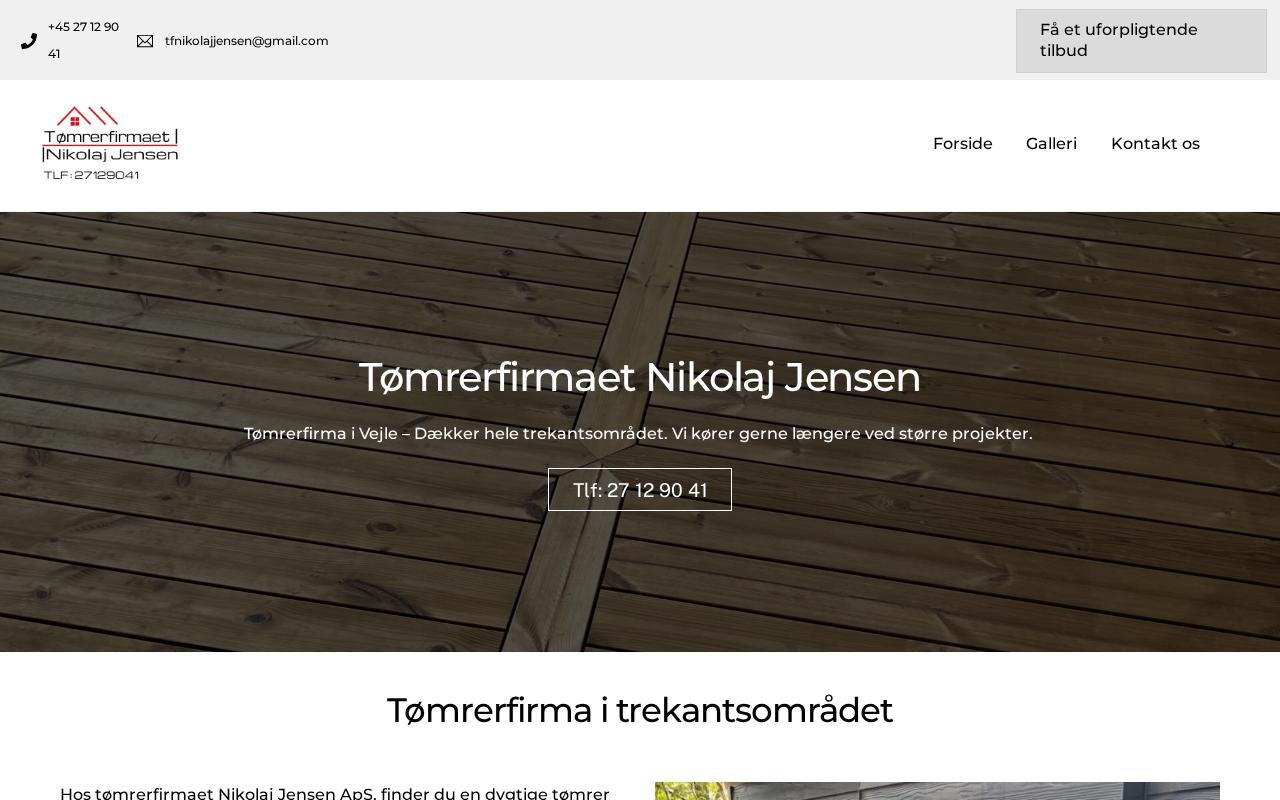The width and height of the screenshot is (1280, 800).
Task: Open the house photo below the heading
Action: (x=937, y=791)
